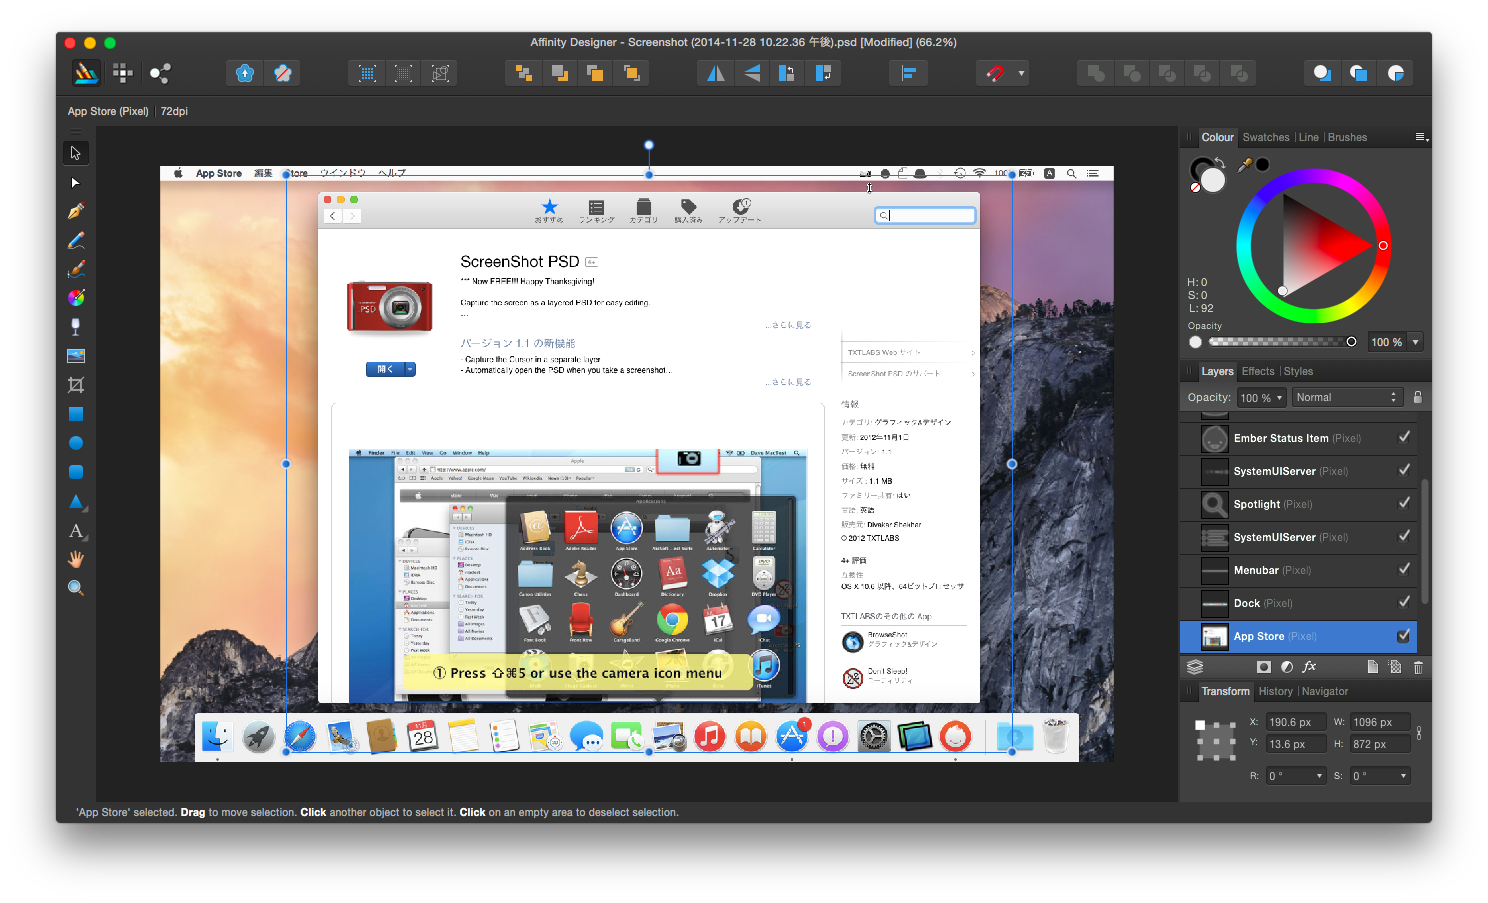
Task: Switch to the Brushes tab
Action: point(1347,137)
